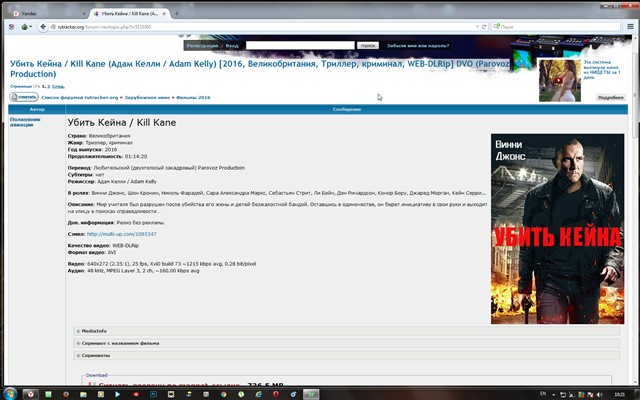Open the Windows Start button
This screenshot has height=400, width=640.
pyautogui.click(x=9, y=394)
